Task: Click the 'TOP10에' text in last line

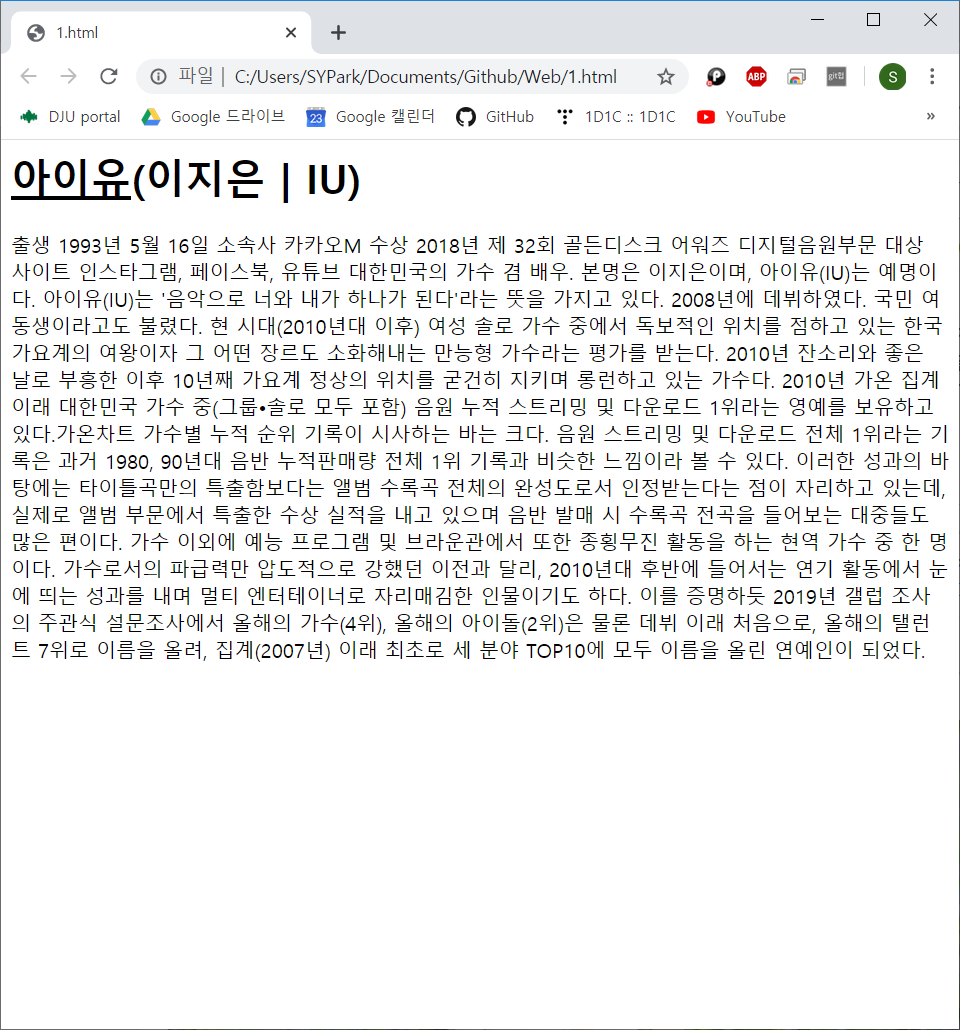Action: (565, 650)
